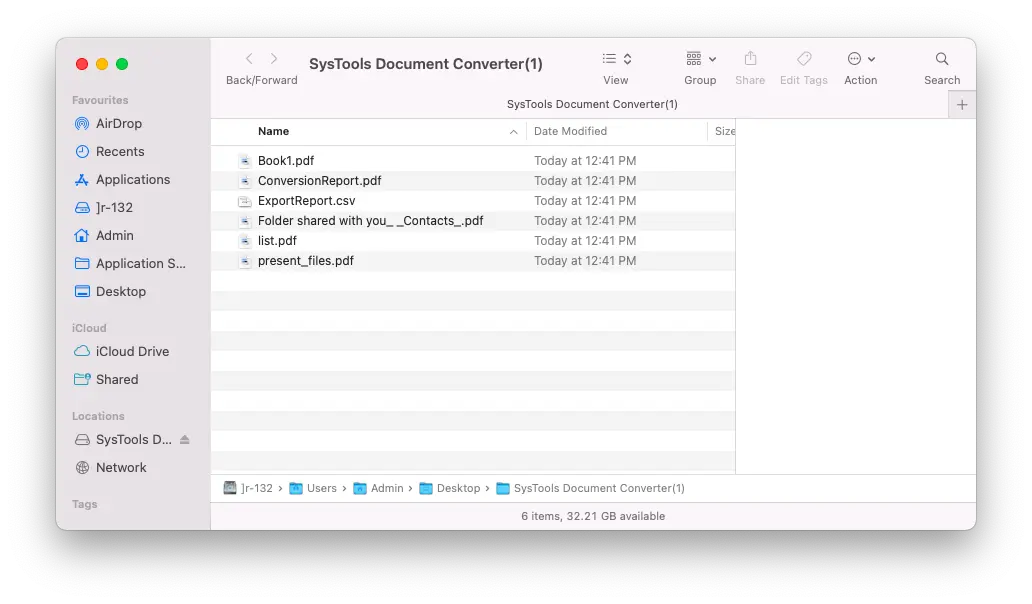Viewport: 1032px width, 604px height.
Task: Click the 6 items status bar text
Action: 593,516
